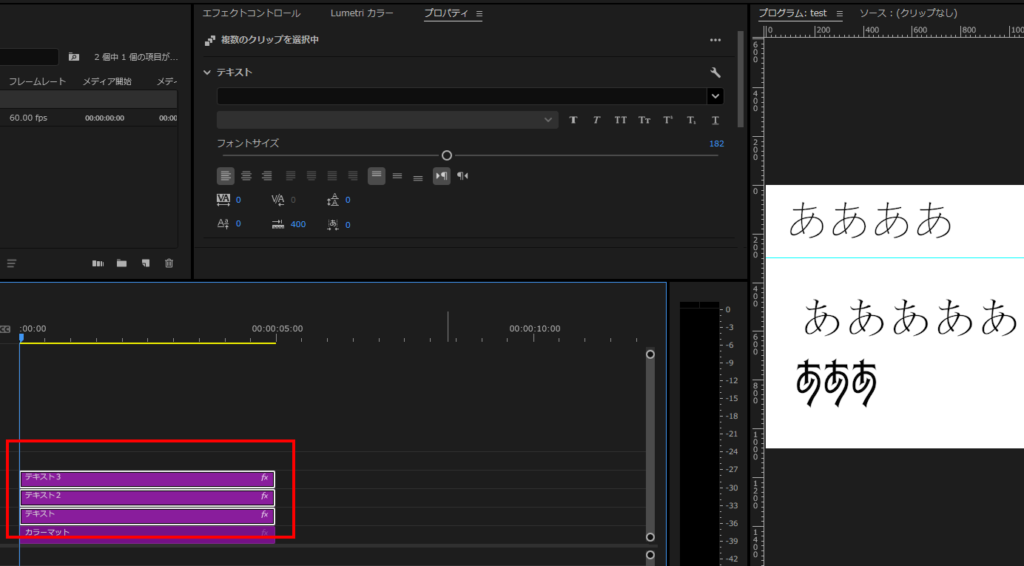1024x566 pixels.
Task: Collapse the テキスト section
Action: tap(208, 73)
